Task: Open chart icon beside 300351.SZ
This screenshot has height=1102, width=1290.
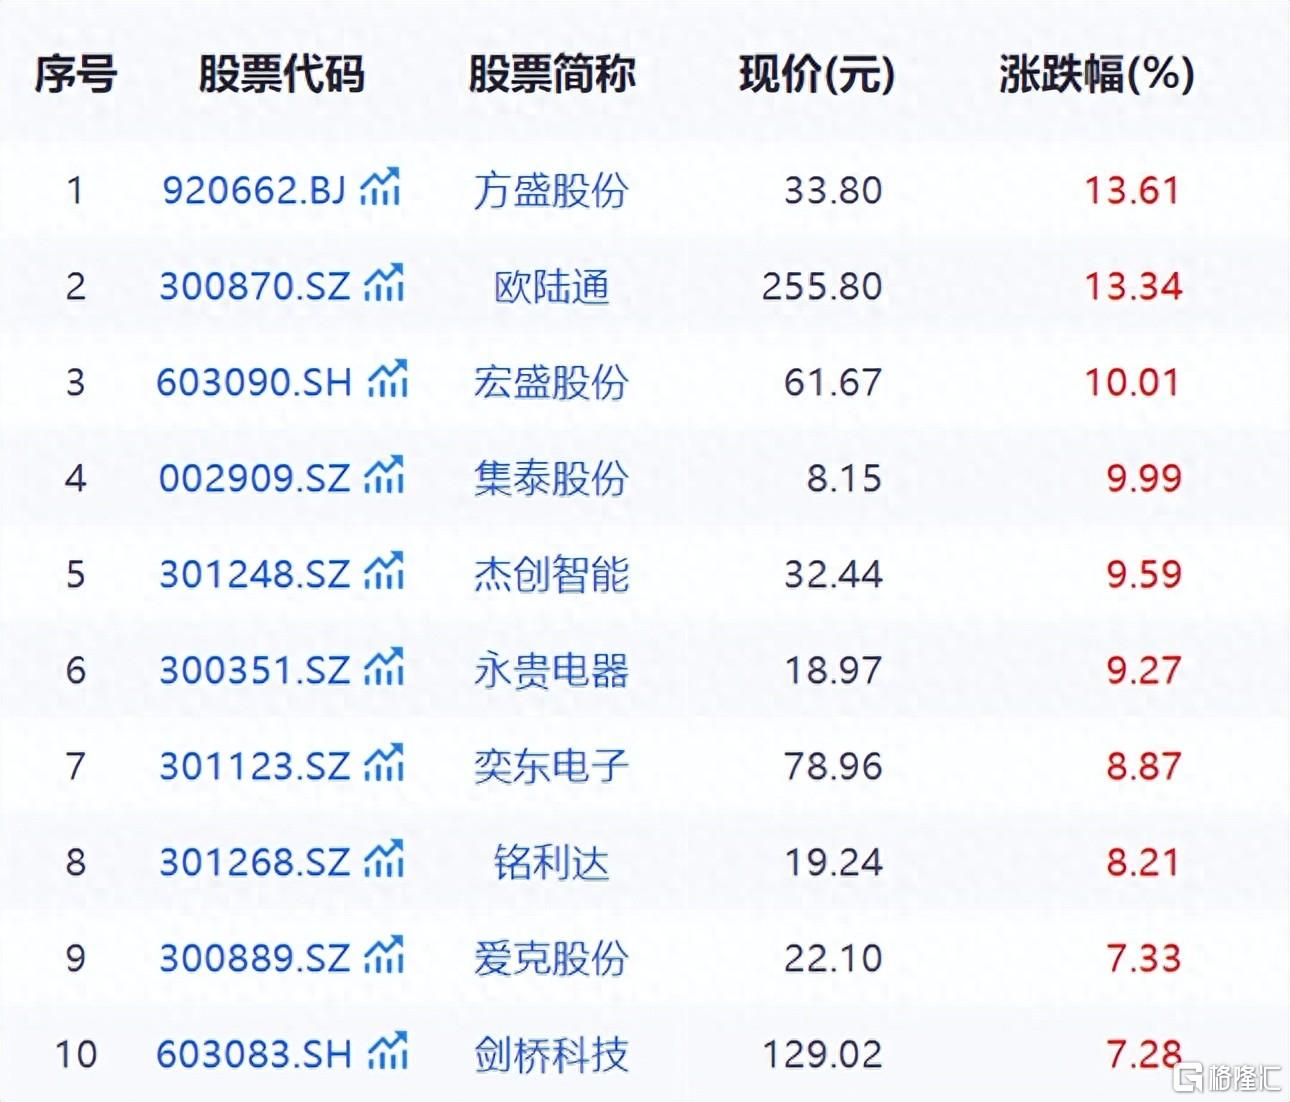Action: pos(385,667)
